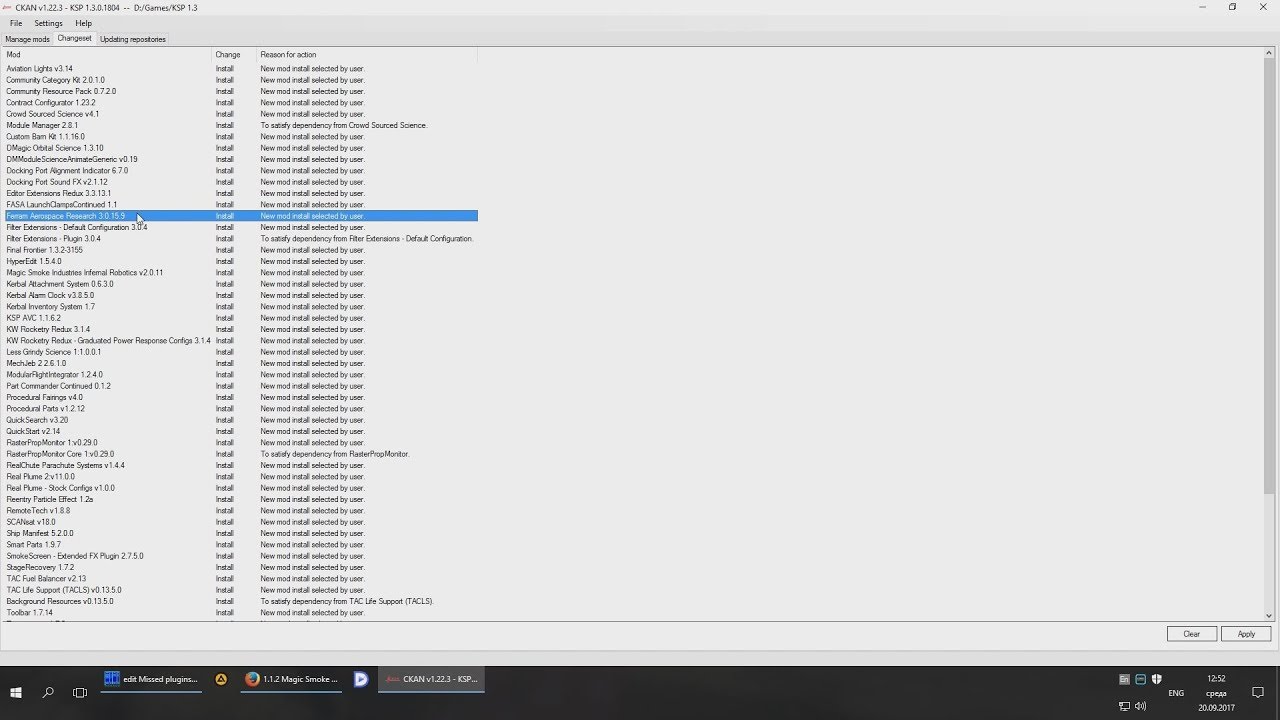Open the notification center icon
1280x720 pixels.
click(x=1258, y=692)
